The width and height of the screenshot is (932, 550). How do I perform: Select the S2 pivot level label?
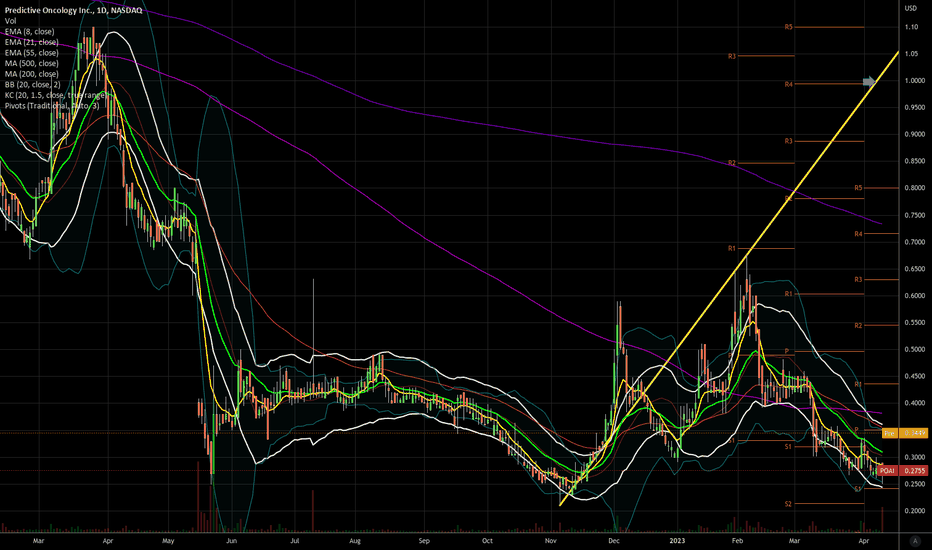[x=788, y=504]
